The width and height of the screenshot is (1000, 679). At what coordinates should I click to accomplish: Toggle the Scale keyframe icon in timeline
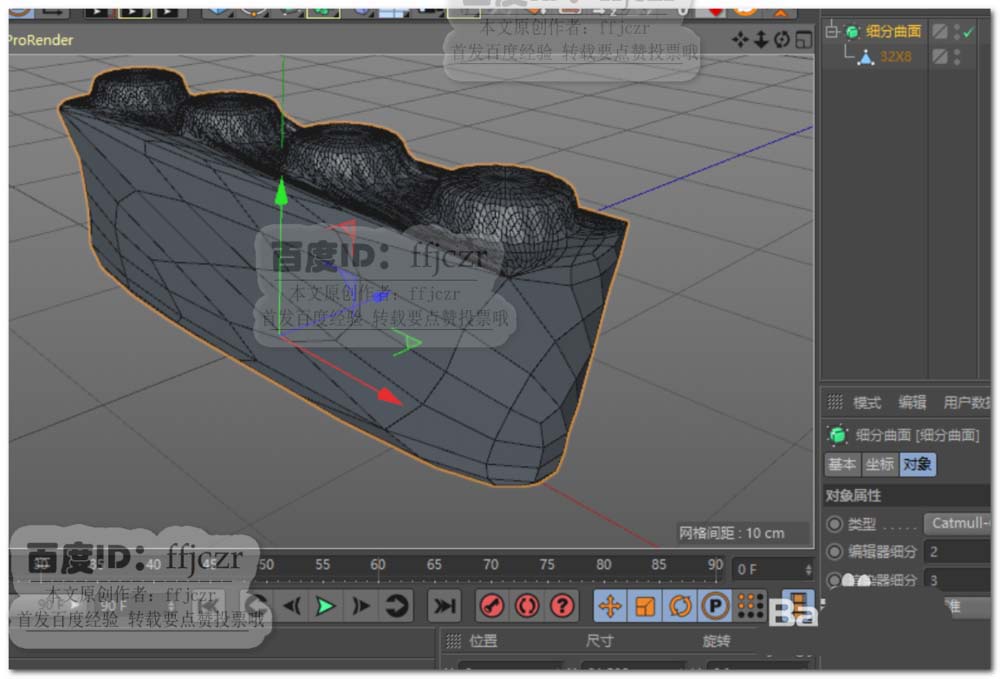[645, 605]
